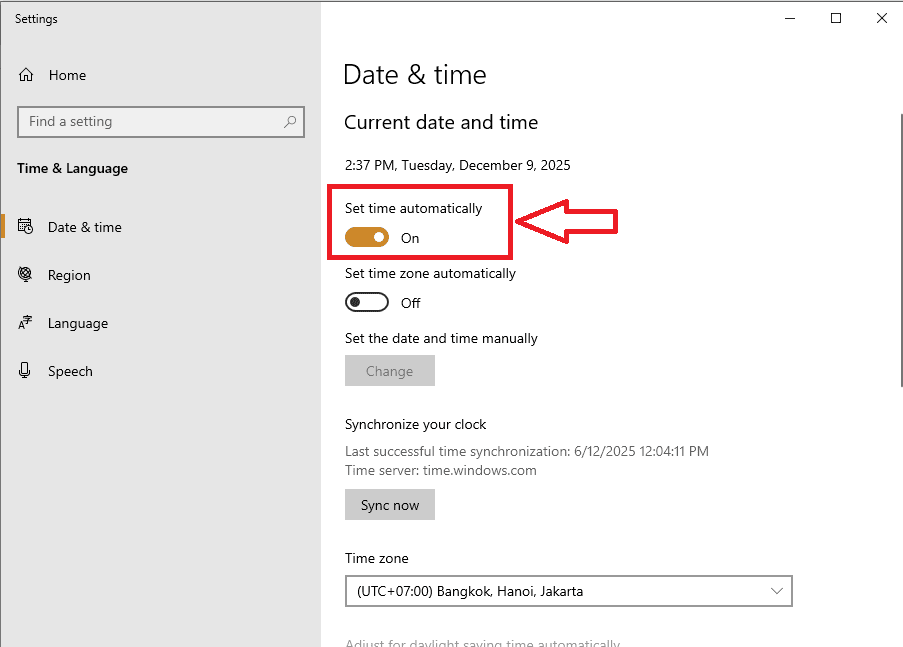This screenshot has width=903, height=647.
Task: Enable Set time zone automatically
Action: click(367, 302)
